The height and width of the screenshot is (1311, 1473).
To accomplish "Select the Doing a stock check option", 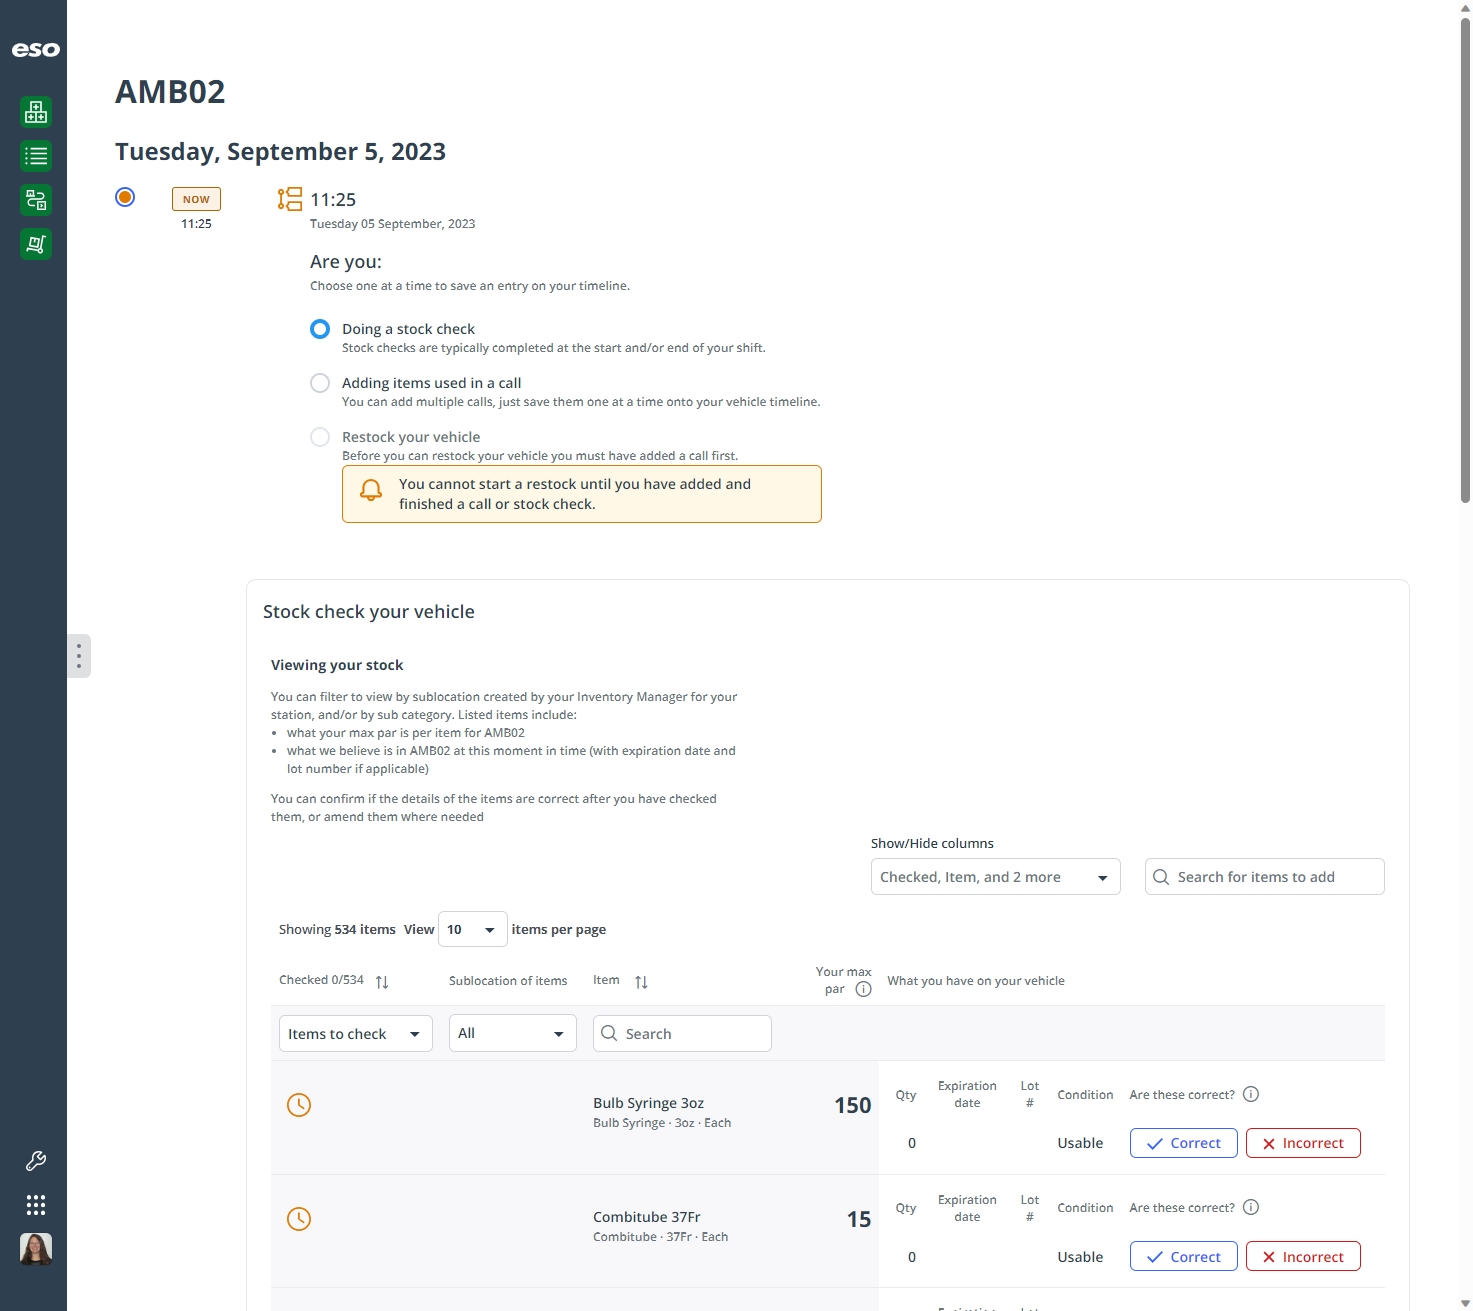I will tap(320, 329).
